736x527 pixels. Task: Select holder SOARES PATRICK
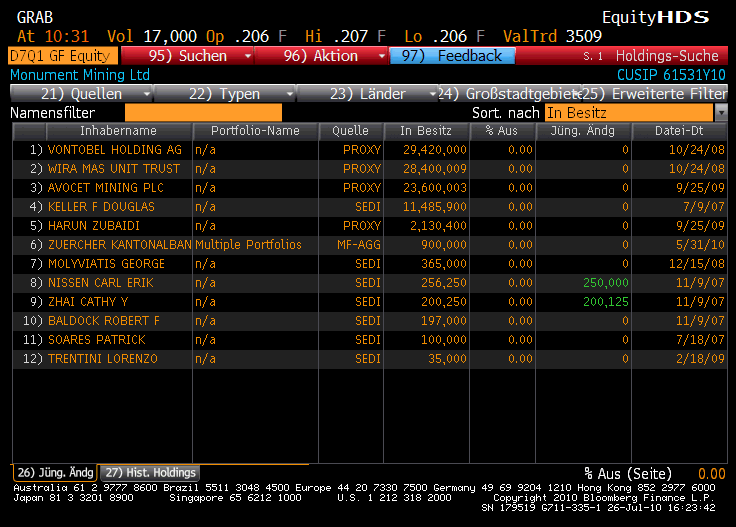click(x=97, y=340)
